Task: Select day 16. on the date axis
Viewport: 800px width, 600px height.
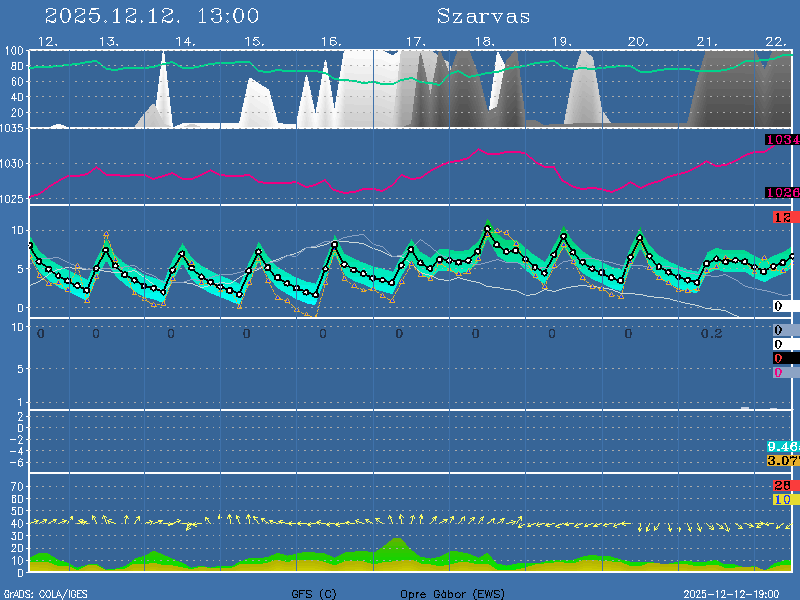Action: pos(332,41)
